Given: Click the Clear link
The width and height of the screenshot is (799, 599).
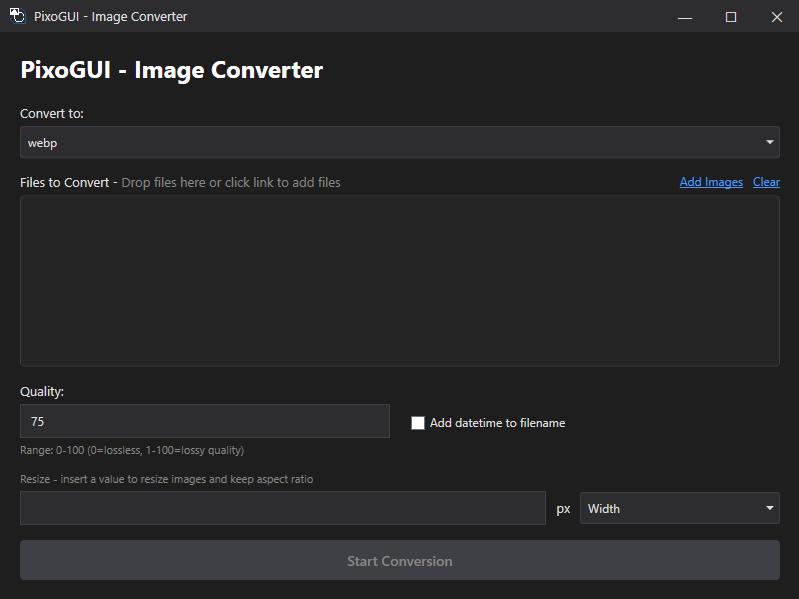Looking at the screenshot, I should 766,182.
